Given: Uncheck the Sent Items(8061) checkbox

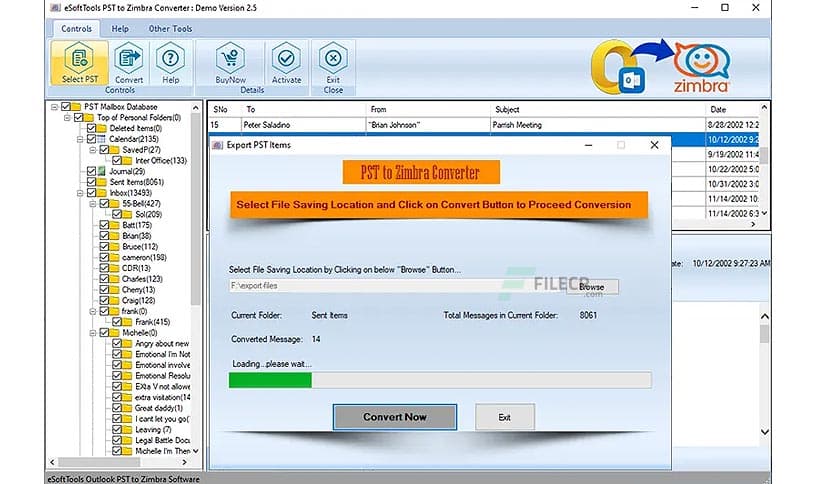Looking at the screenshot, I should click(x=91, y=182).
